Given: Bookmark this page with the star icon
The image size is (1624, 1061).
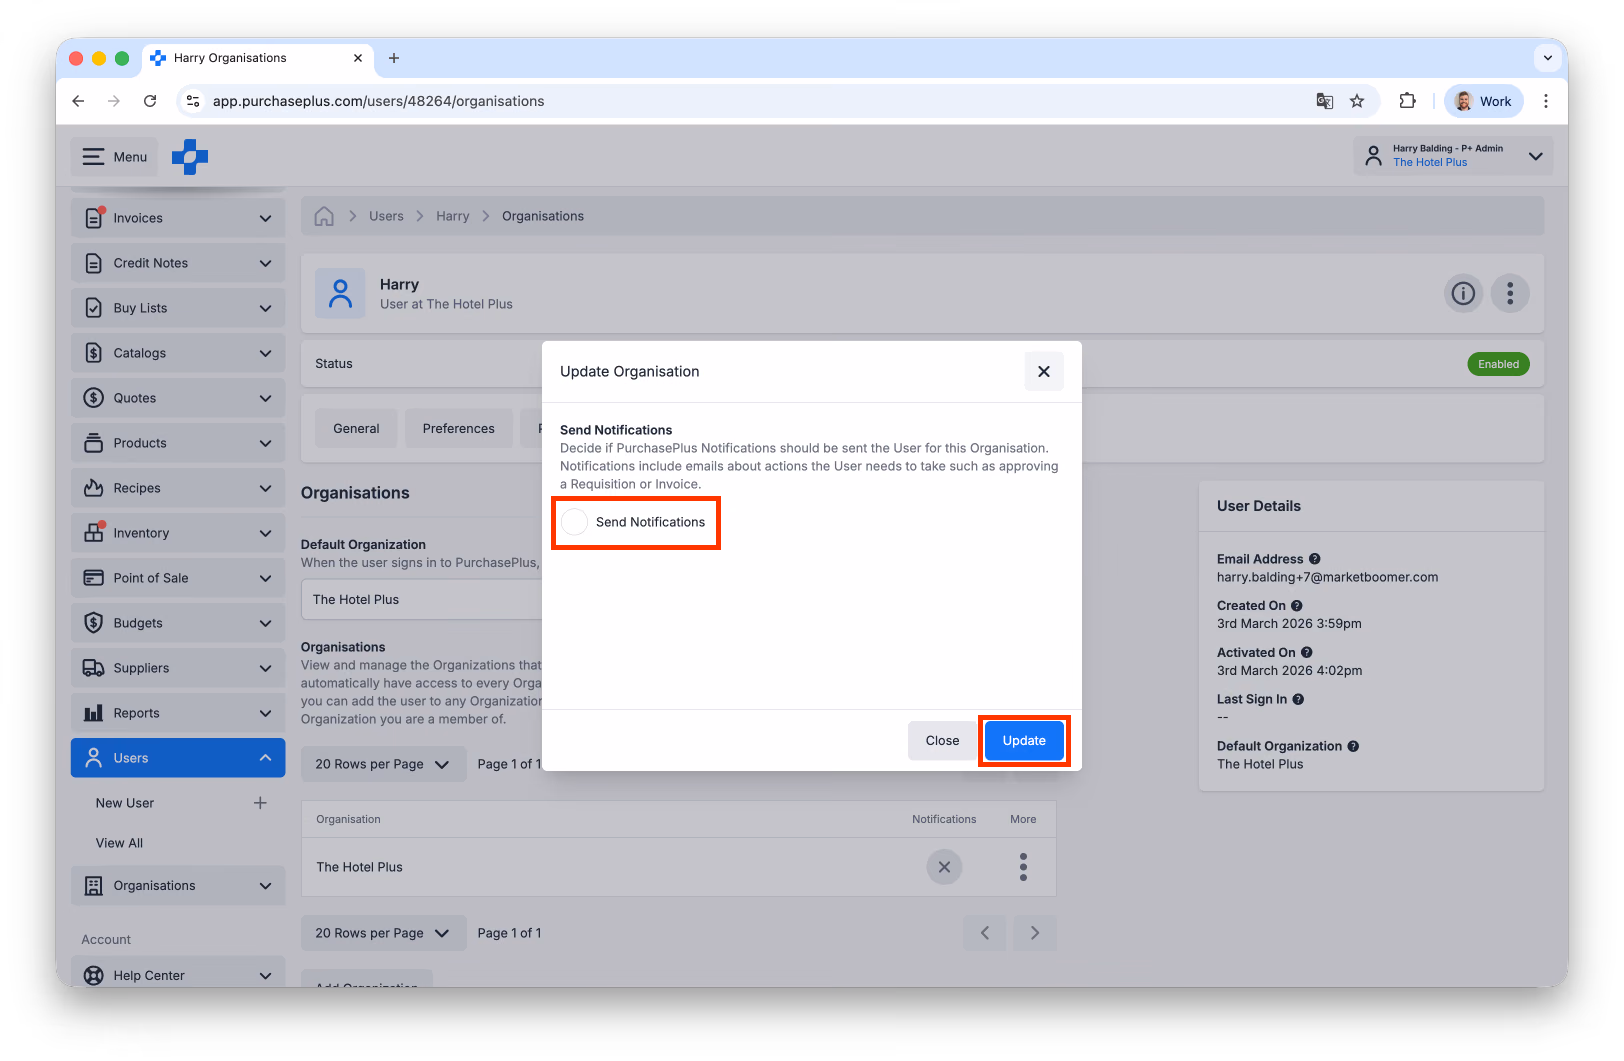Looking at the screenshot, I should (x=1357, y=101).
